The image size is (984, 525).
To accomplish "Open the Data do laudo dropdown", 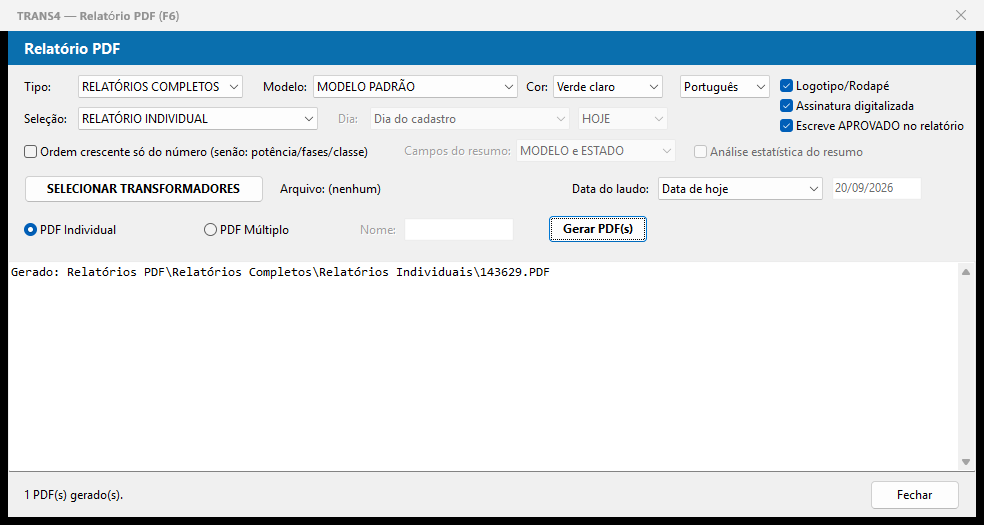I will point(740,188).
